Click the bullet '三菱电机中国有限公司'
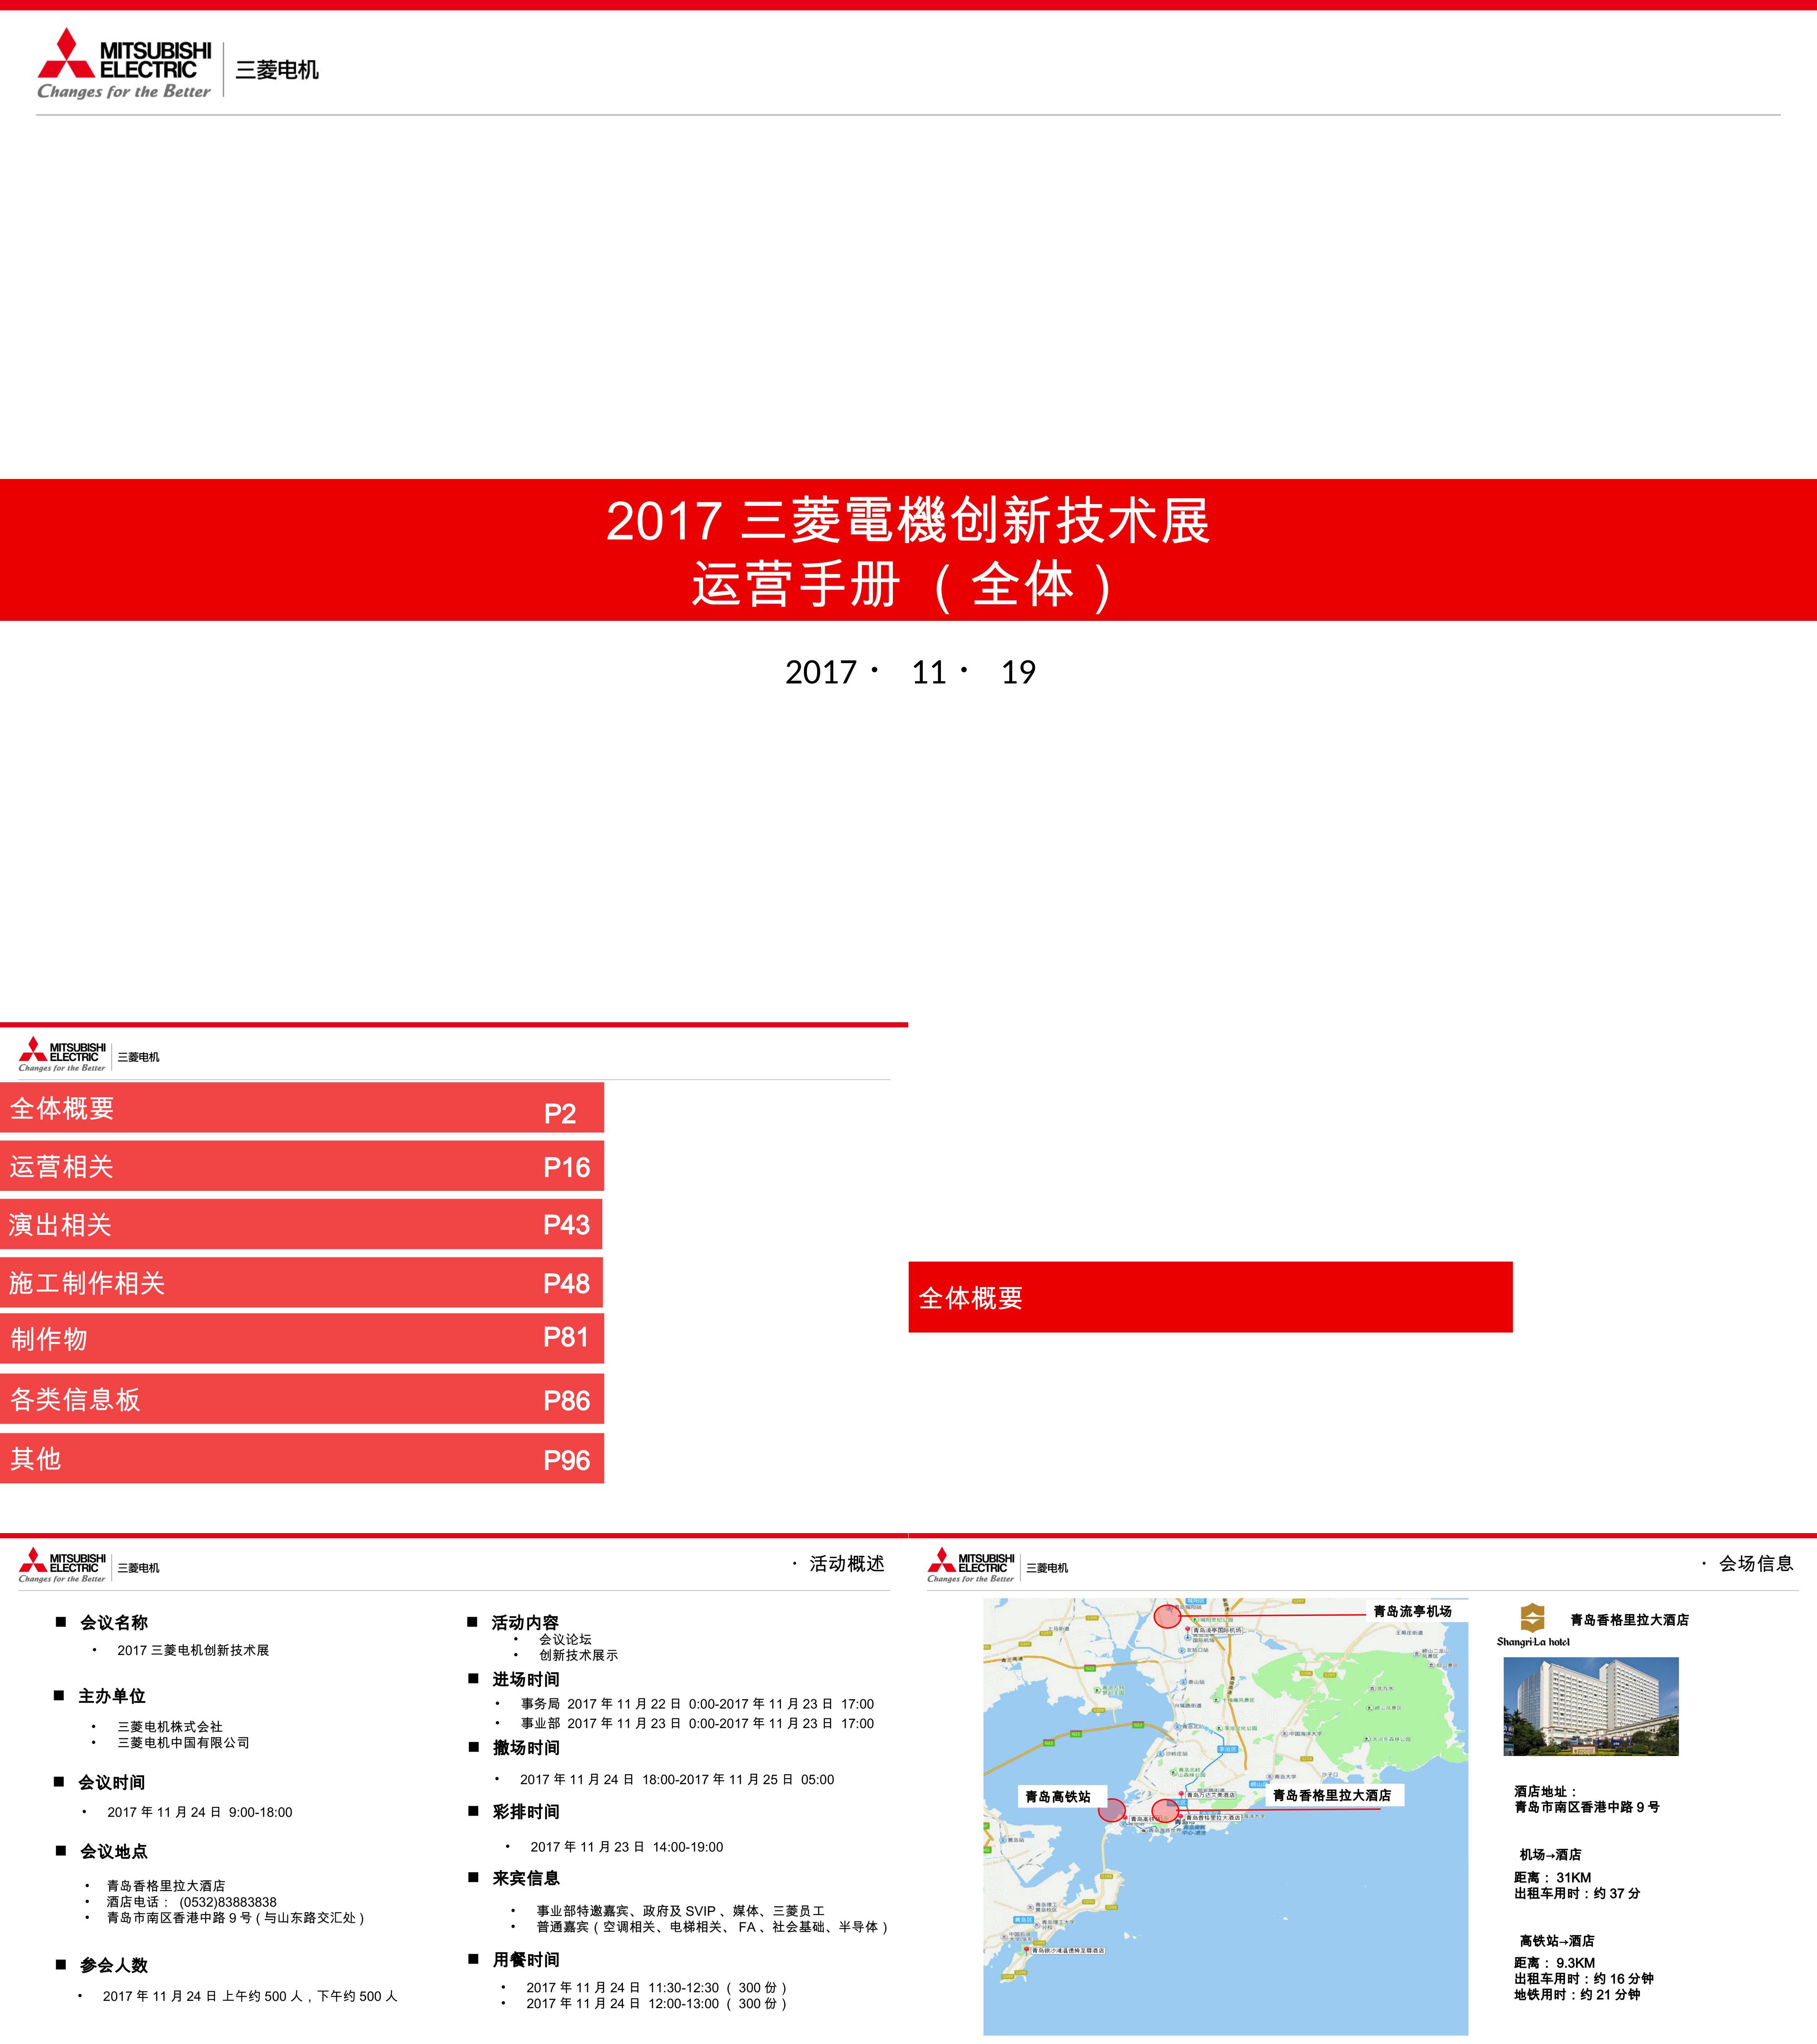This screenshot has height=2044, width=1817. point(184,1742)
